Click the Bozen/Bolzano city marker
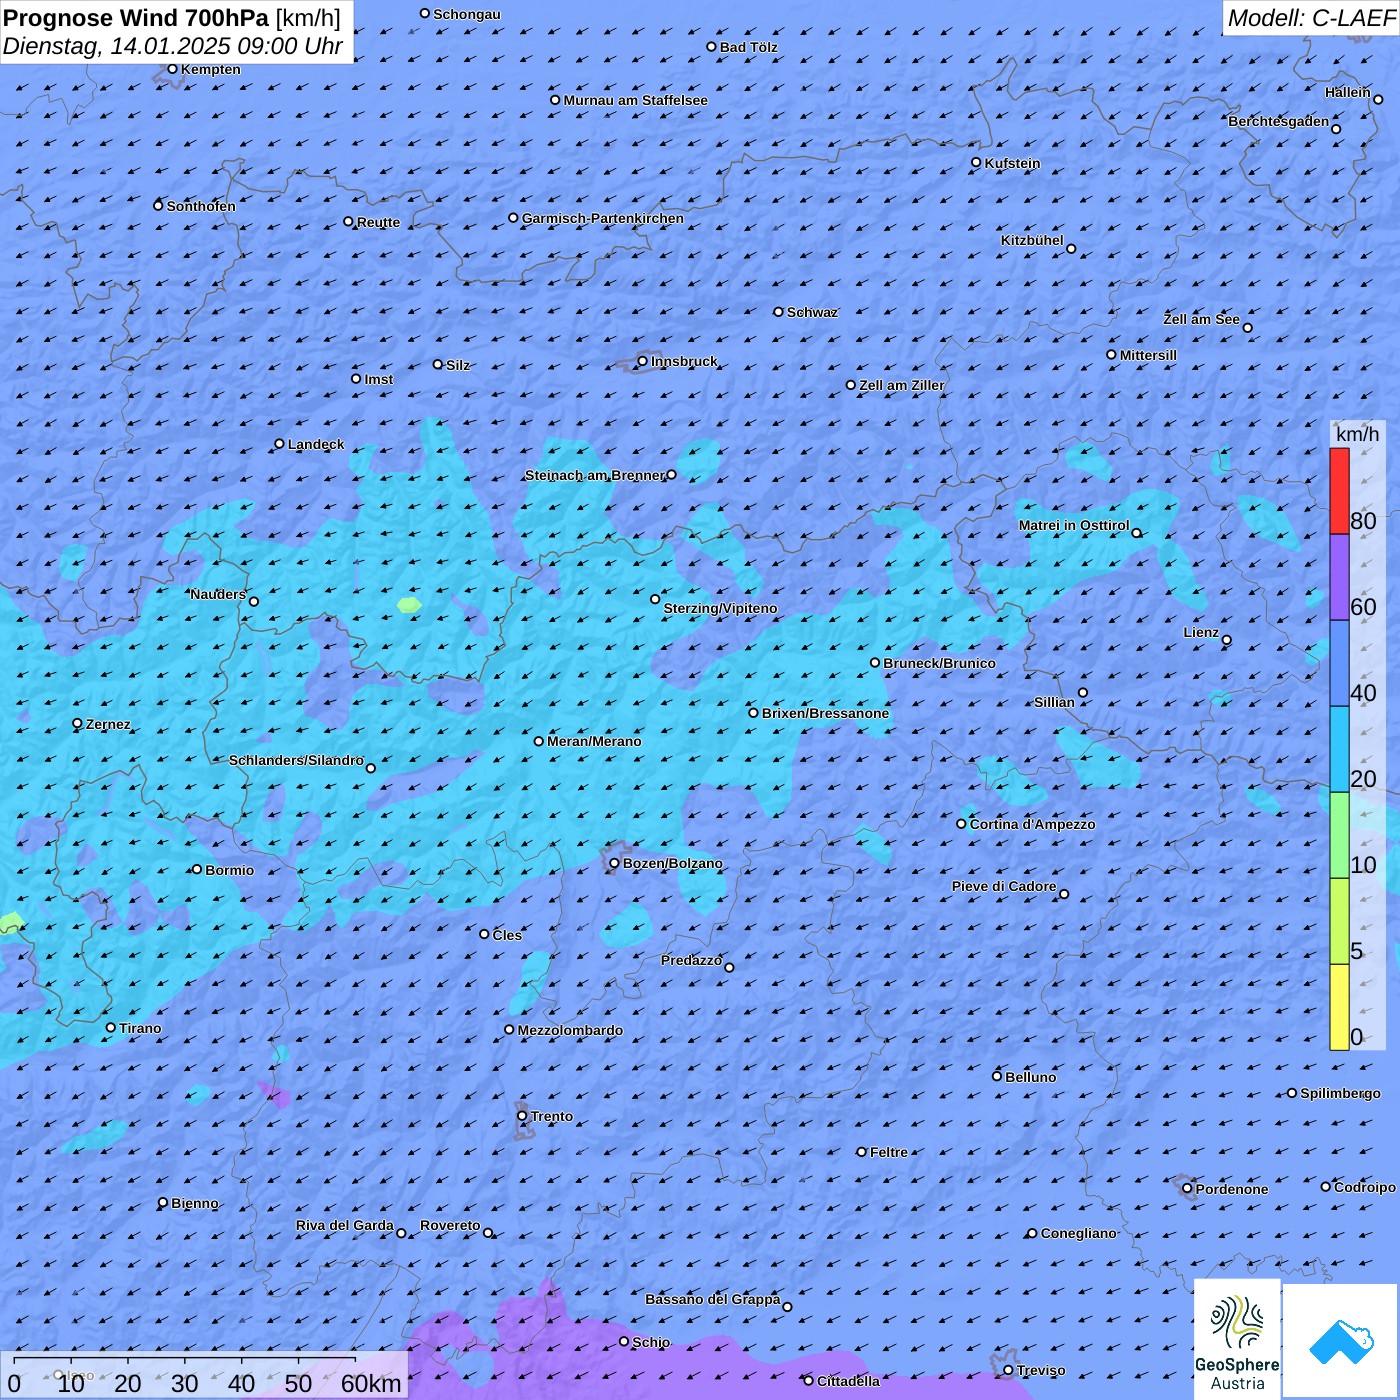The width and height of the screenshot is (1400, 1400). click(x=615, y=863)
